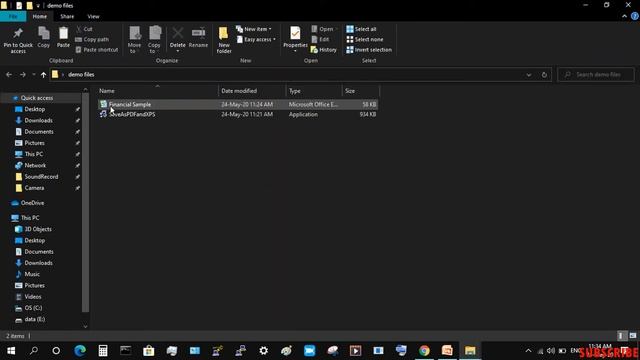Switch to details view icon
The image size is (640, 360).
(621, 336)
